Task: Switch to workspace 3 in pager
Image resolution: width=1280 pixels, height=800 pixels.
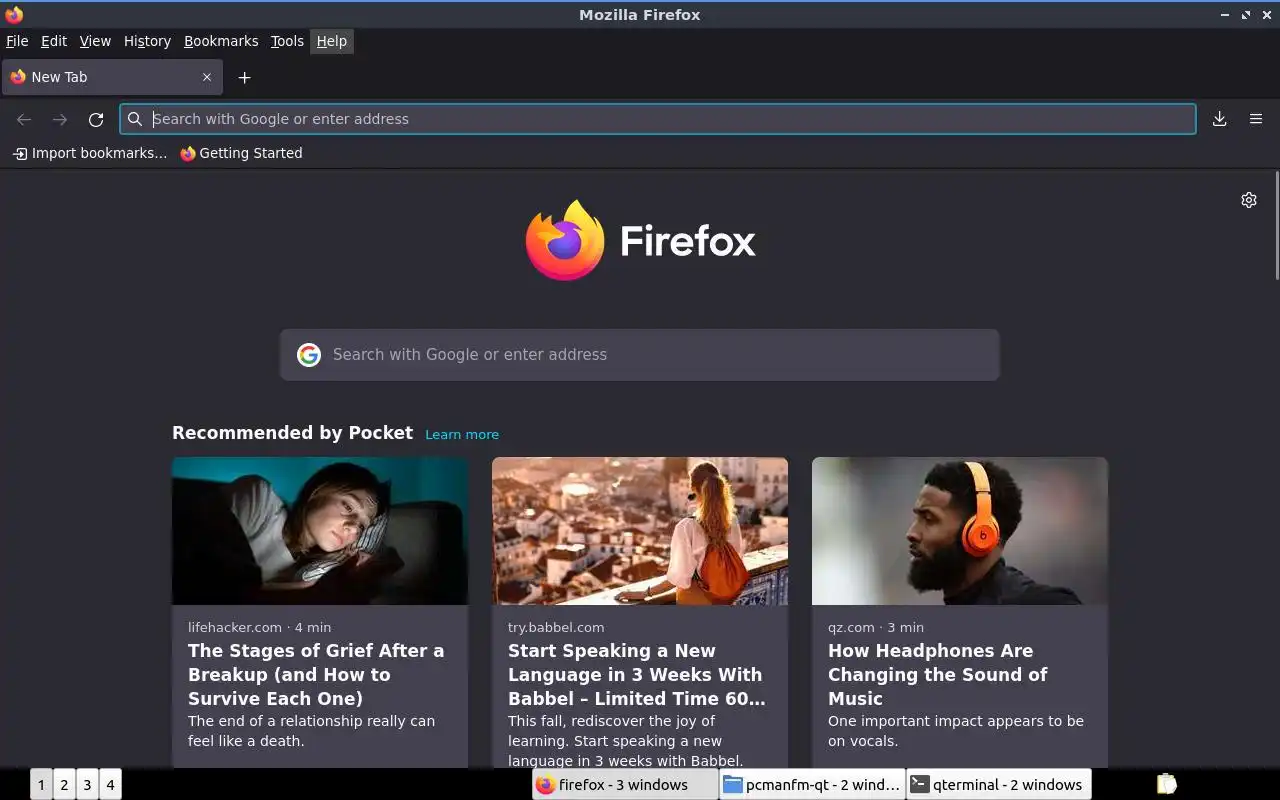Action: tap(87, 785)
